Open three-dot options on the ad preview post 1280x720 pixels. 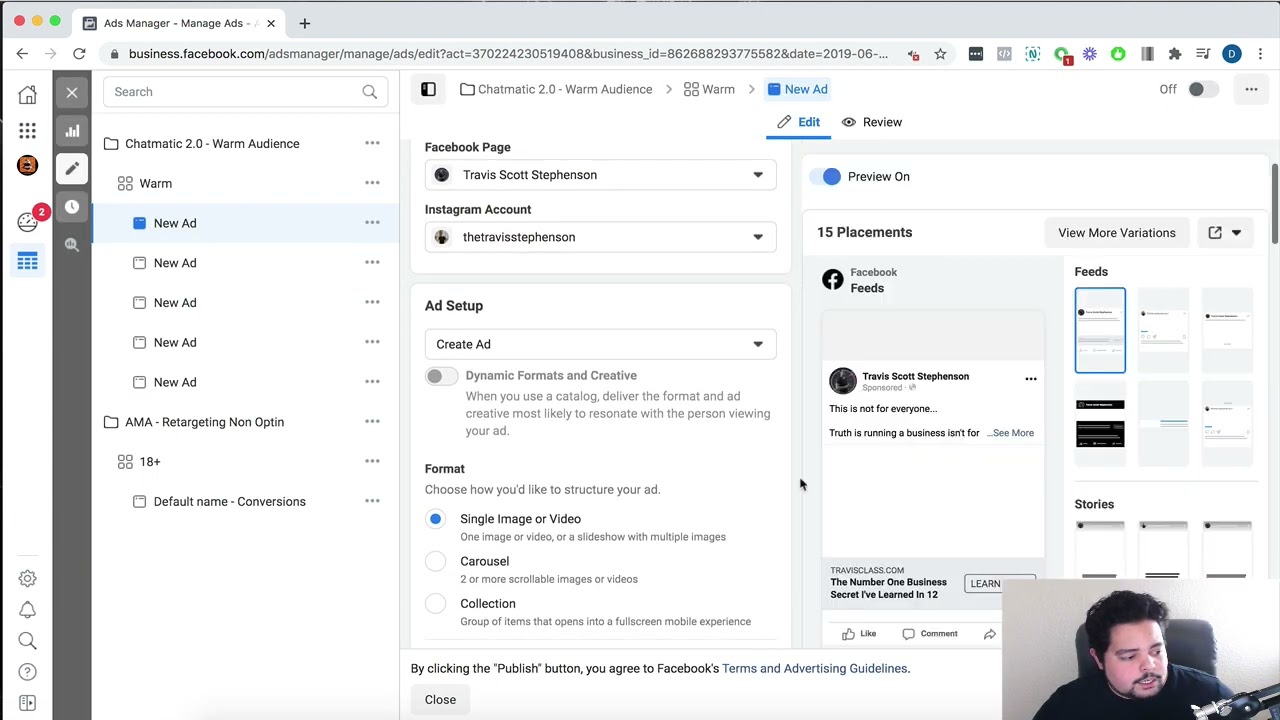tap(1031, 379)
